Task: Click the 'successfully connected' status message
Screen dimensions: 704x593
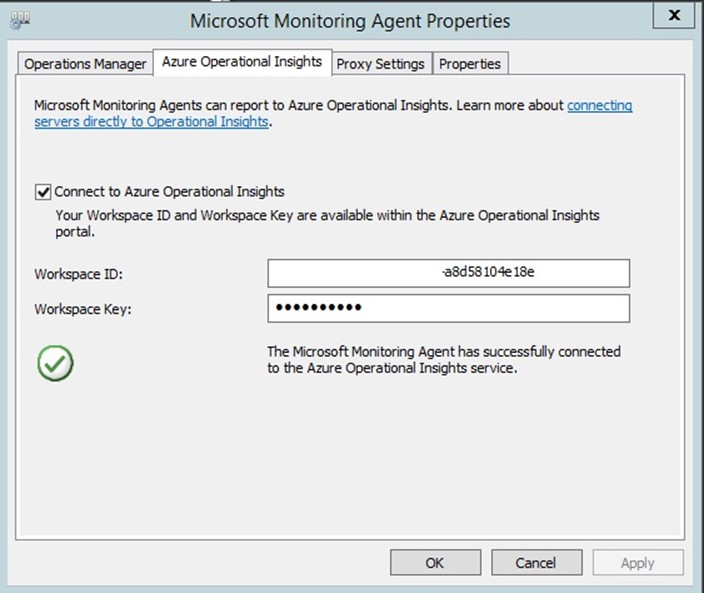Action: coord(444,360)
